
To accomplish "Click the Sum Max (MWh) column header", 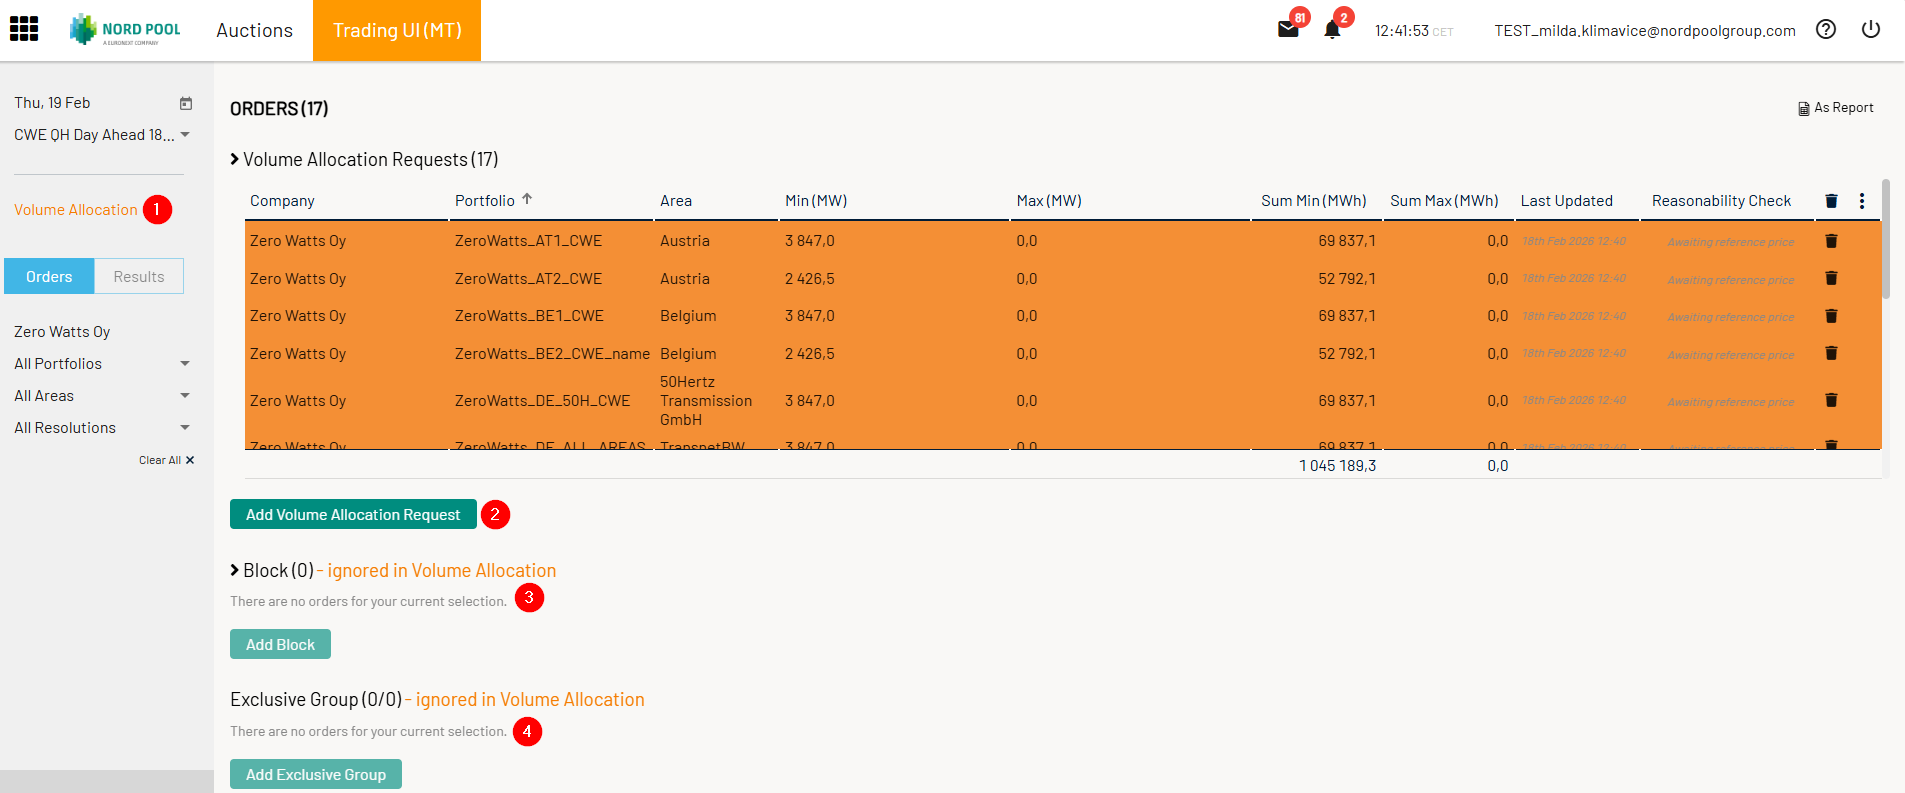I will click(x=1444, y=201).
